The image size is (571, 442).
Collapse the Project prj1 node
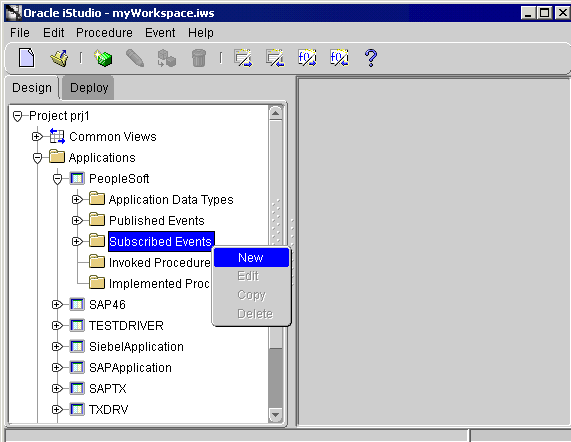(17, 116)
